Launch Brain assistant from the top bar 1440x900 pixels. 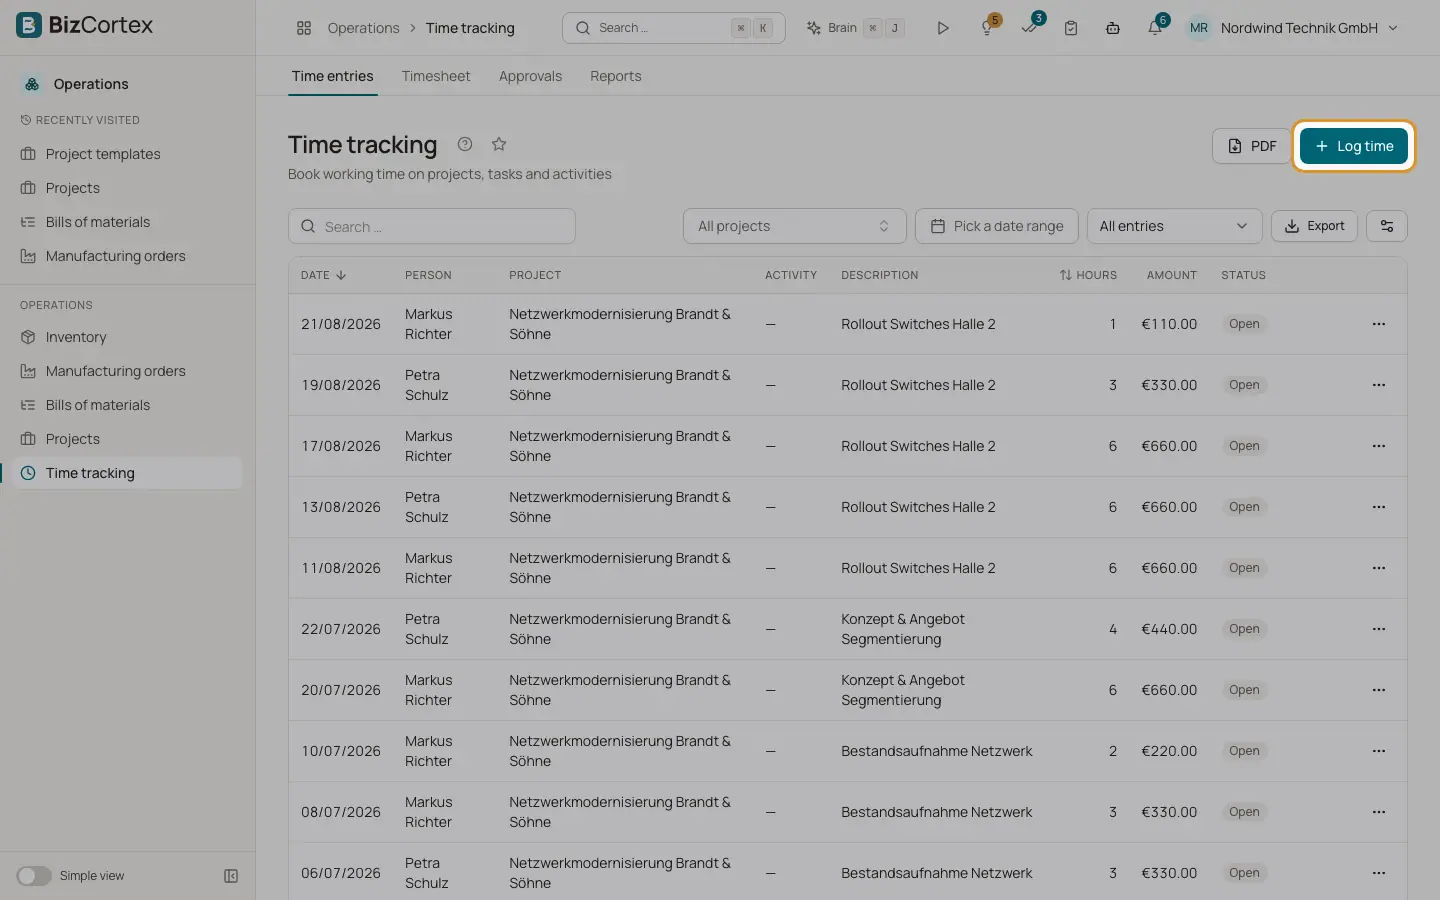[855, 28]
